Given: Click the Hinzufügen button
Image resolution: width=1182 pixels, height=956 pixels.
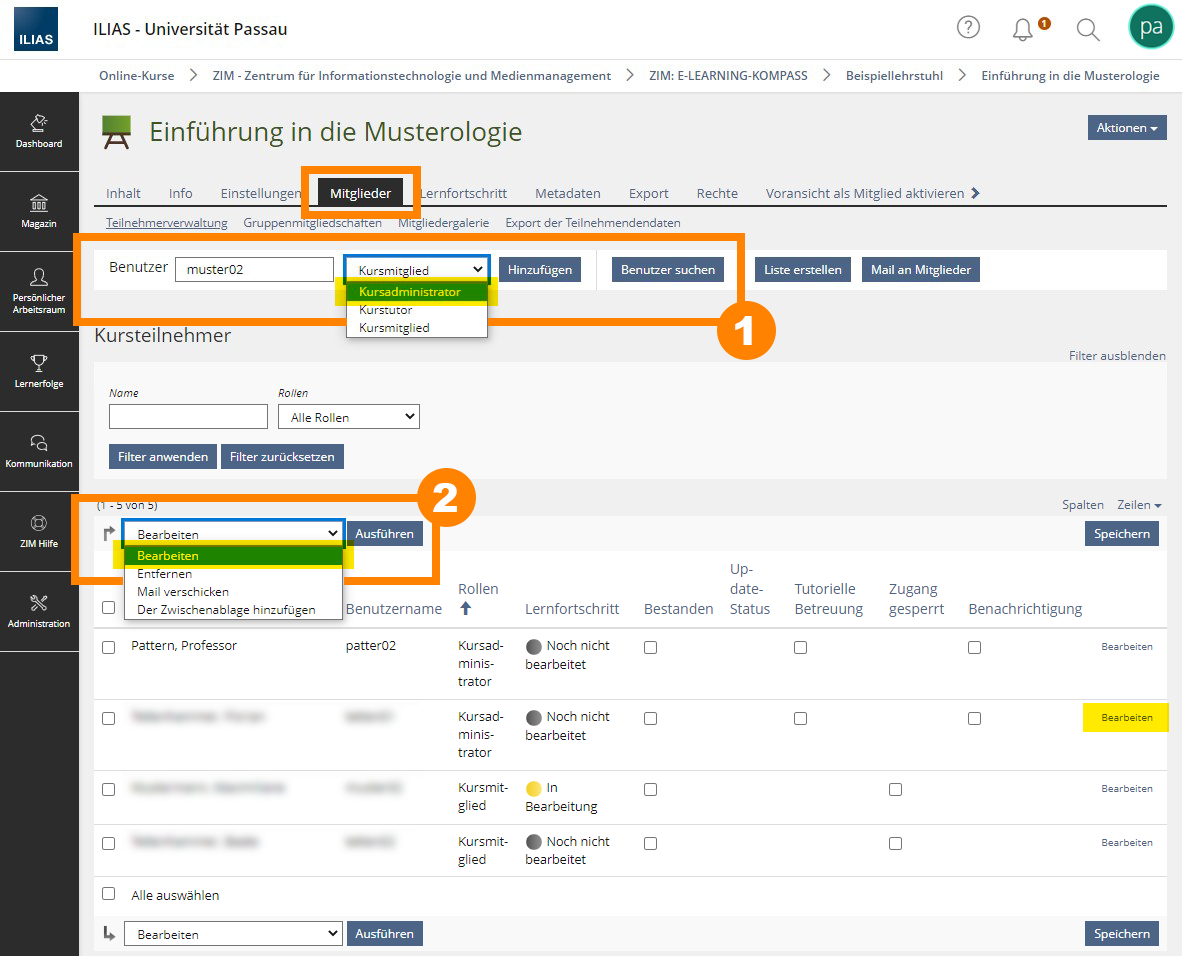Looking at the screenshot, I should click(x=540, y=269).
